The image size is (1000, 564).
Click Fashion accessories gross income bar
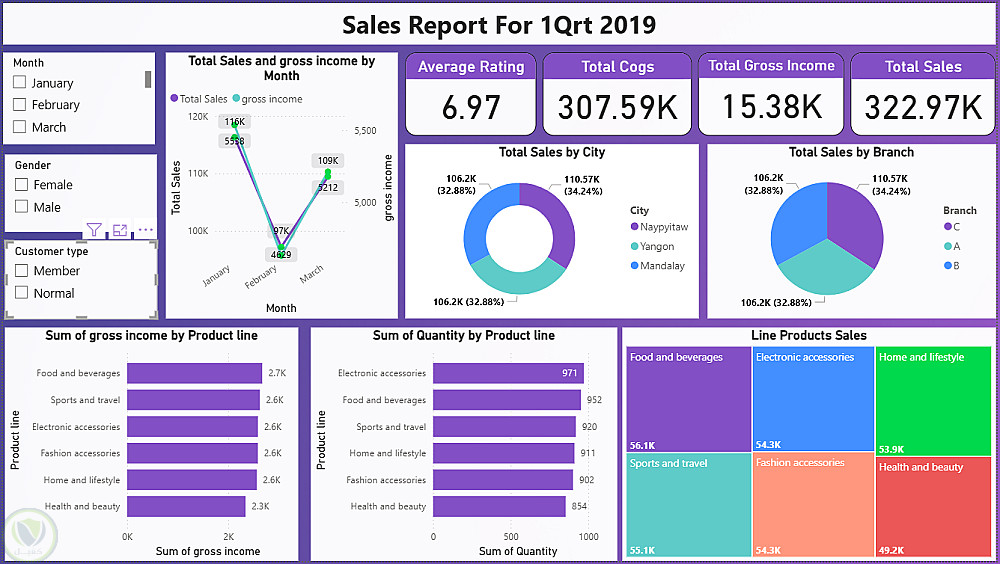click(193, 453)
